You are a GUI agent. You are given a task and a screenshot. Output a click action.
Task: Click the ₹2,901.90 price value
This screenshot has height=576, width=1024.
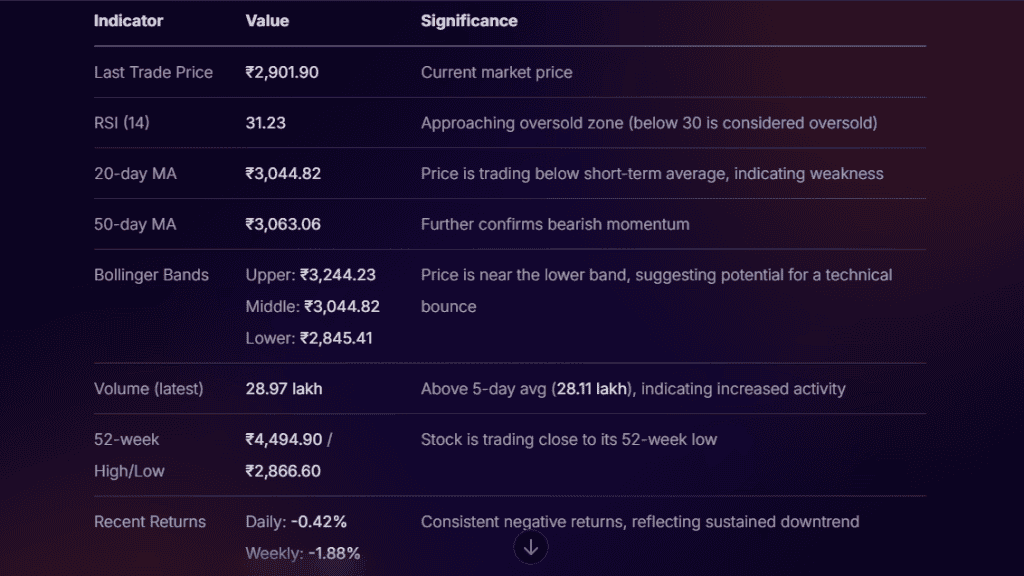tap(282, 72)
